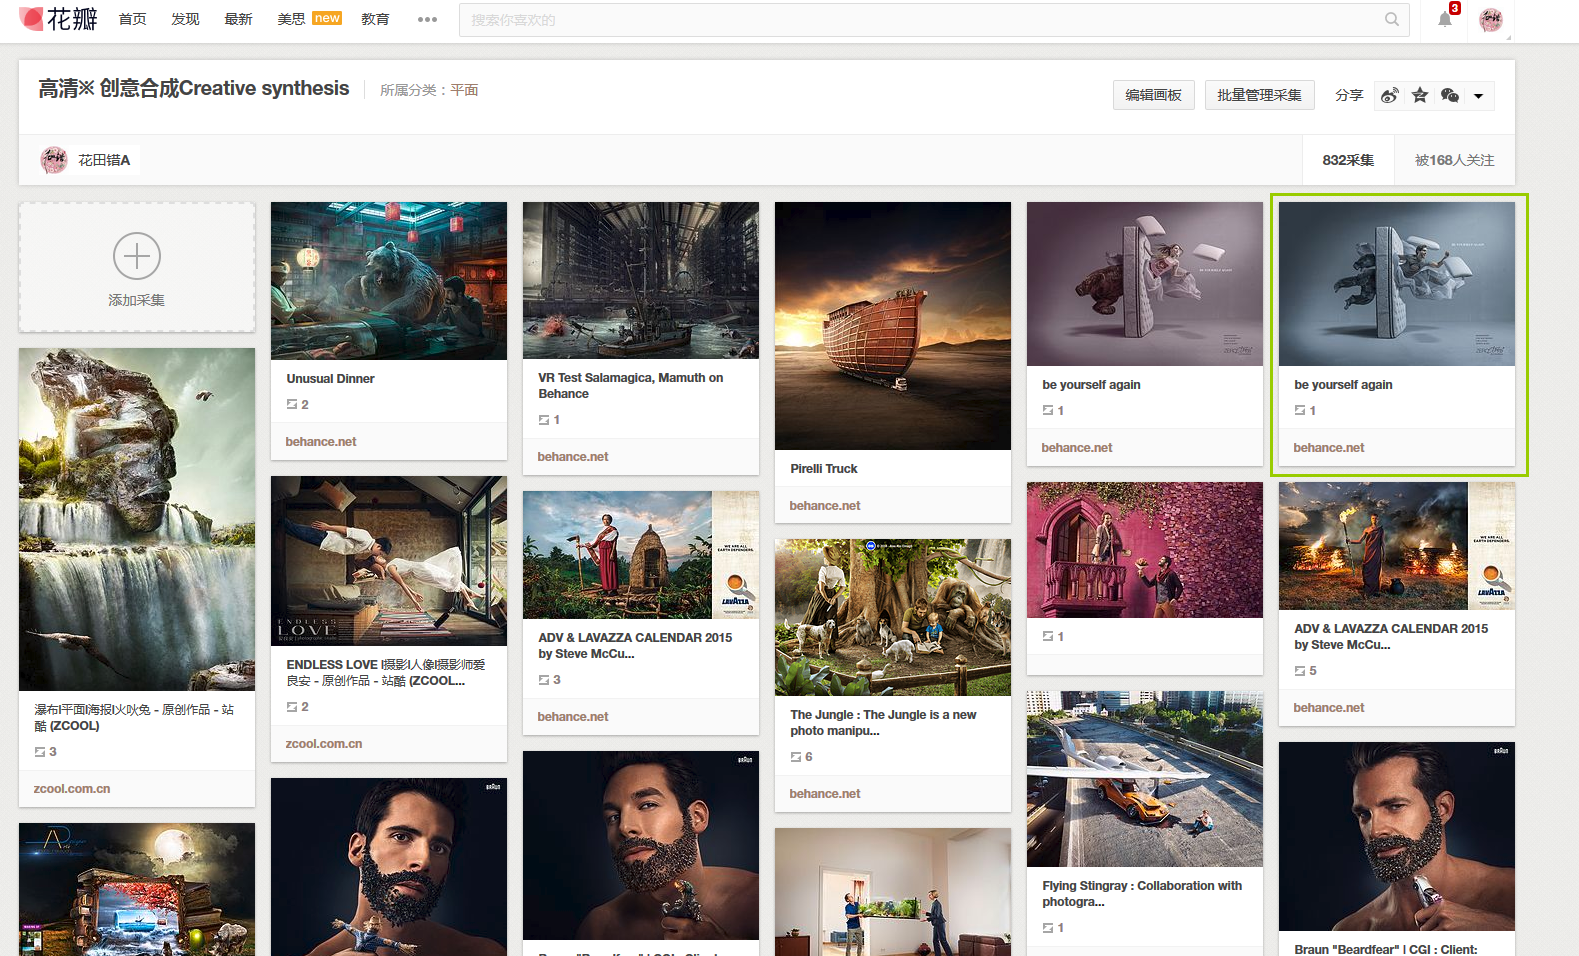
Task: Click the Flying Stingray description text
Action: pyautogui.click(x=1142, y=894)
